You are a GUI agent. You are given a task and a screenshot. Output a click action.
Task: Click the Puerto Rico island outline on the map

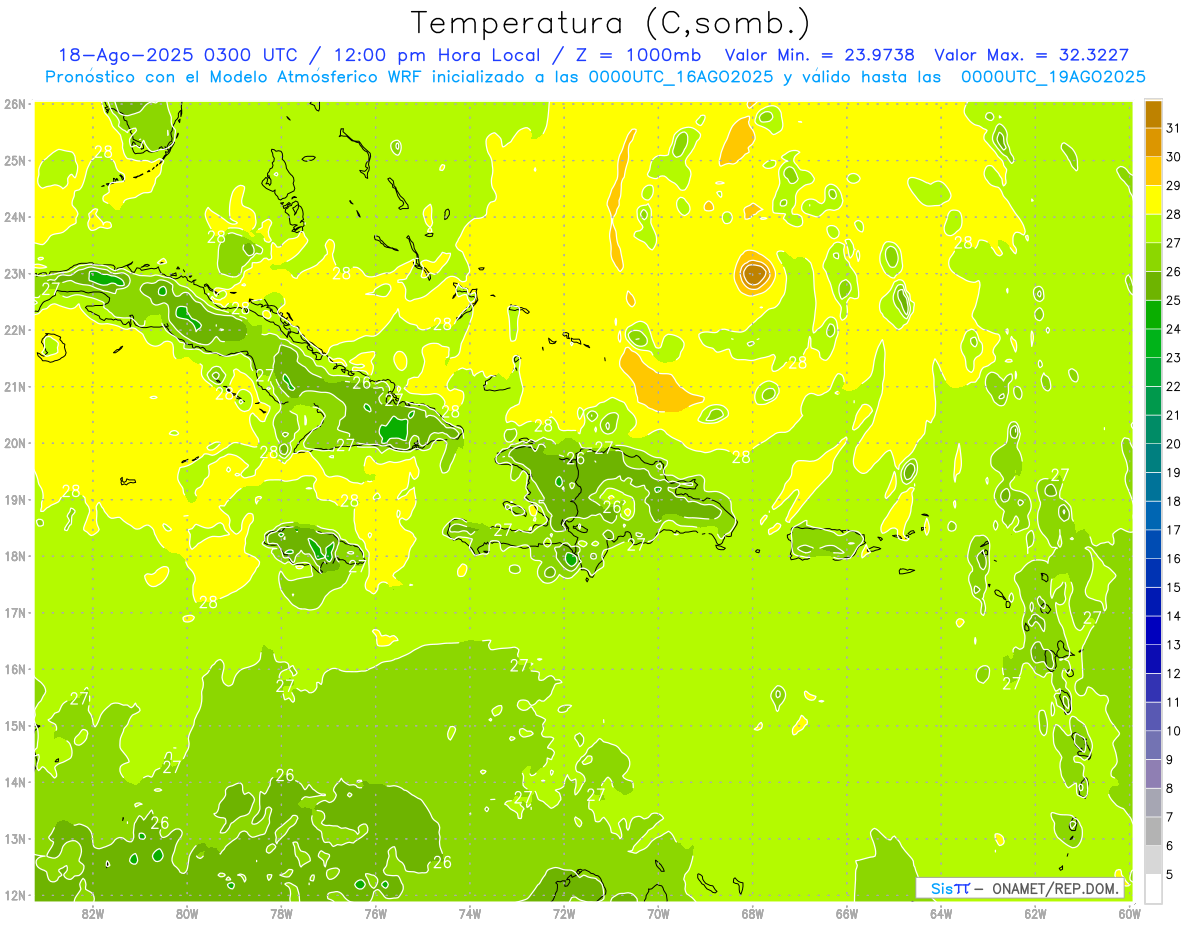click(826, 543)
